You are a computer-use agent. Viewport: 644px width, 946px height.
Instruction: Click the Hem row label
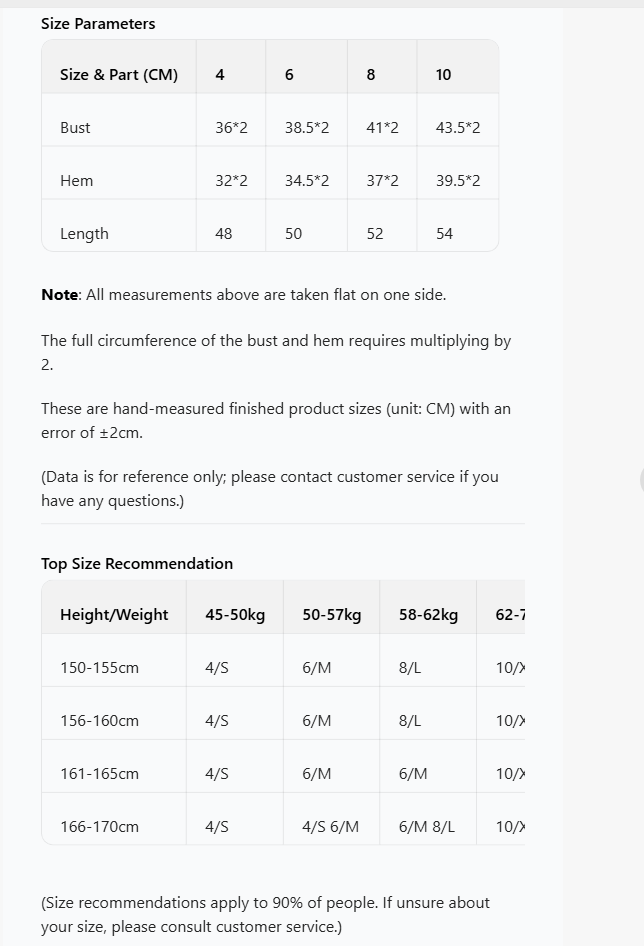(x=76, y=180)
